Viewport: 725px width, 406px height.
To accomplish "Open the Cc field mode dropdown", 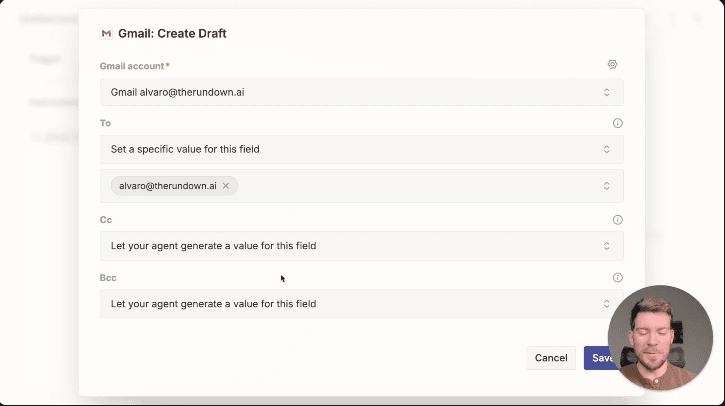I will point(362,246).
